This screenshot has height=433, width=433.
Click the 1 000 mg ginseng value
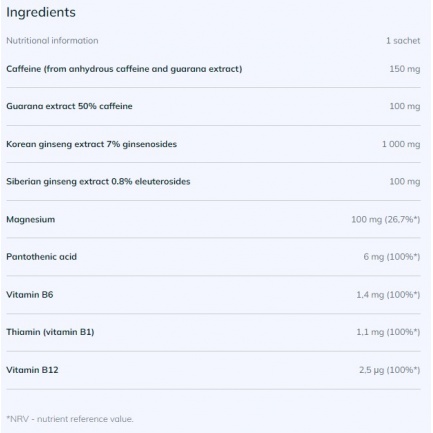coord(401,144)
